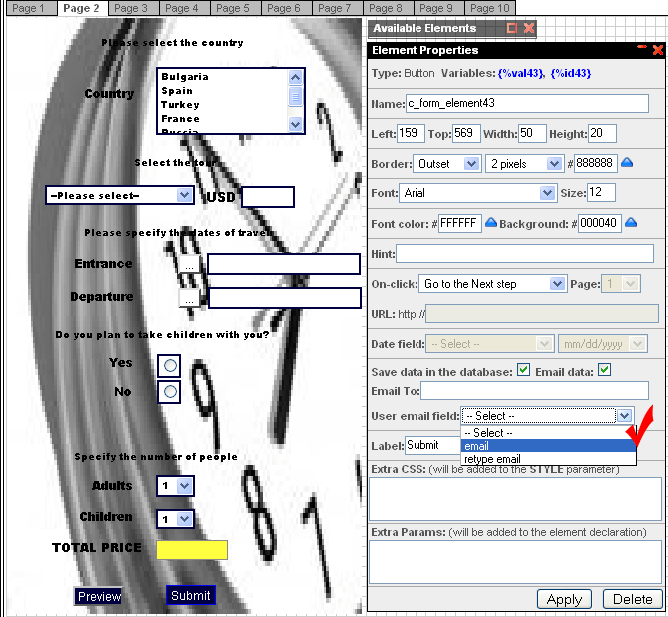Viewport: 668px width, 617px height.
Task: Switch to the Page 4 tab
Action: (x=184, y=9)
